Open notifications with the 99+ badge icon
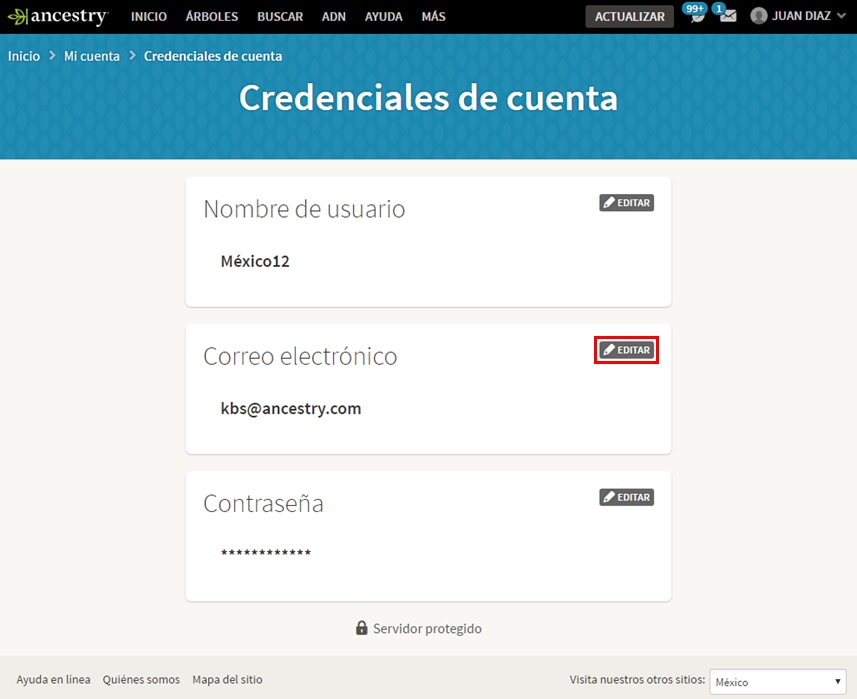 click(x=697, y=17)
